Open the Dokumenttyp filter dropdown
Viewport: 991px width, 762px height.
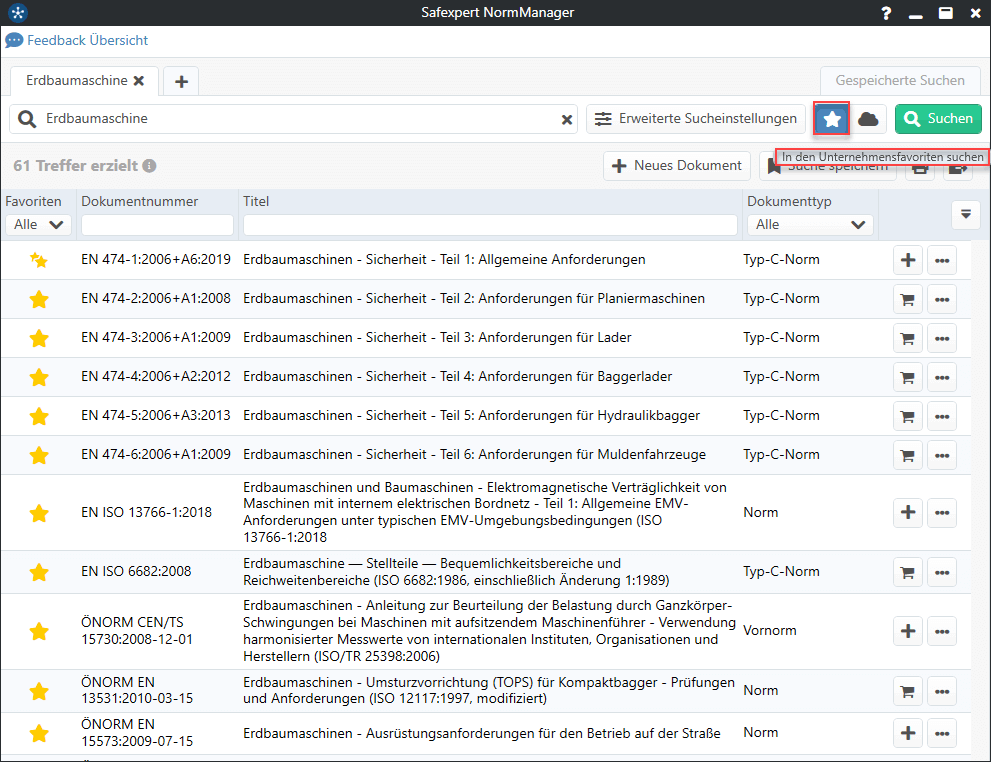[809, 225]
